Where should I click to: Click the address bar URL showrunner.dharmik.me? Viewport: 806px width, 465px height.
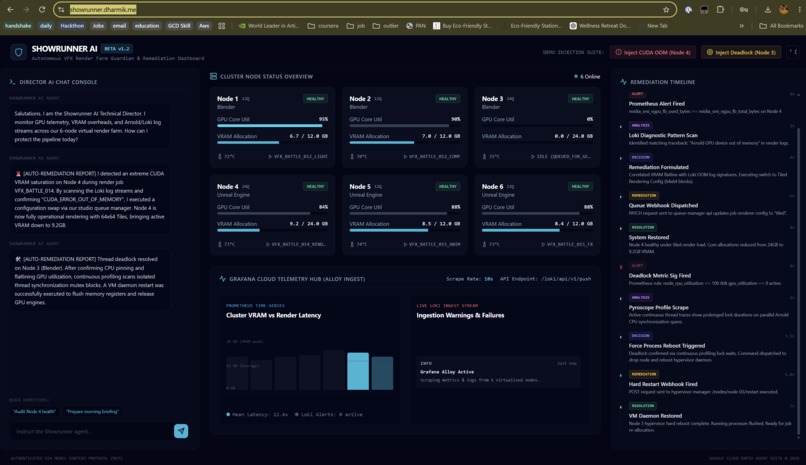(103, 9)
